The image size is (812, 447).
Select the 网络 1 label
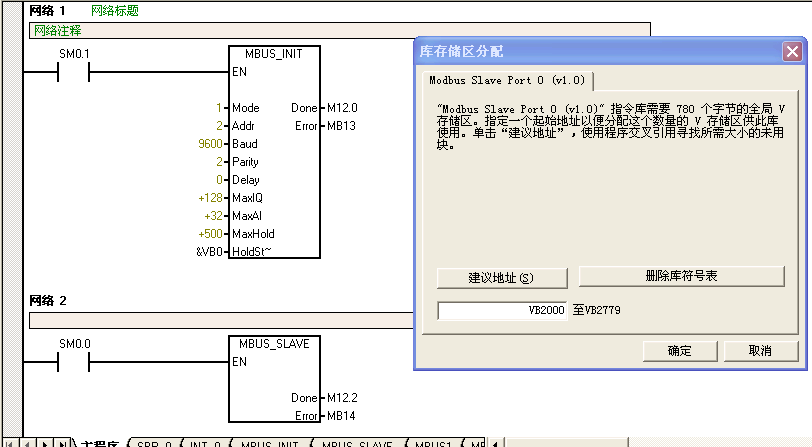pos(48,10)
